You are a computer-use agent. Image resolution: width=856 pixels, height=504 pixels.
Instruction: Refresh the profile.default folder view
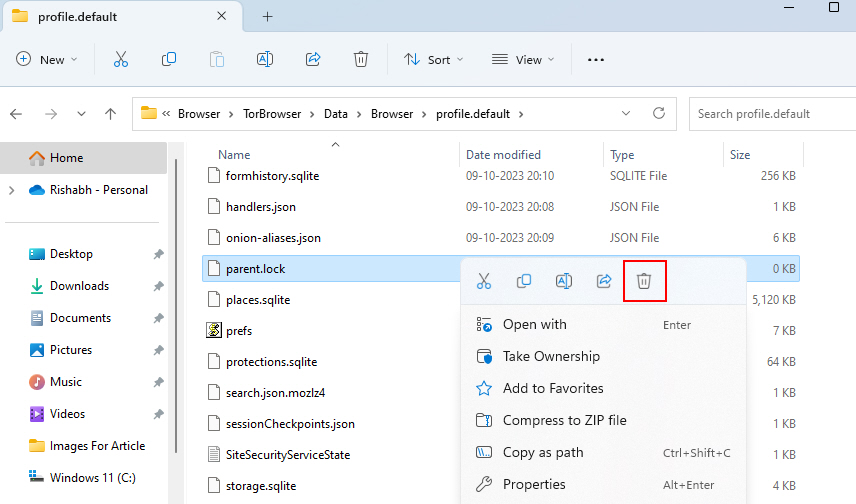click(x=659, y=113)
